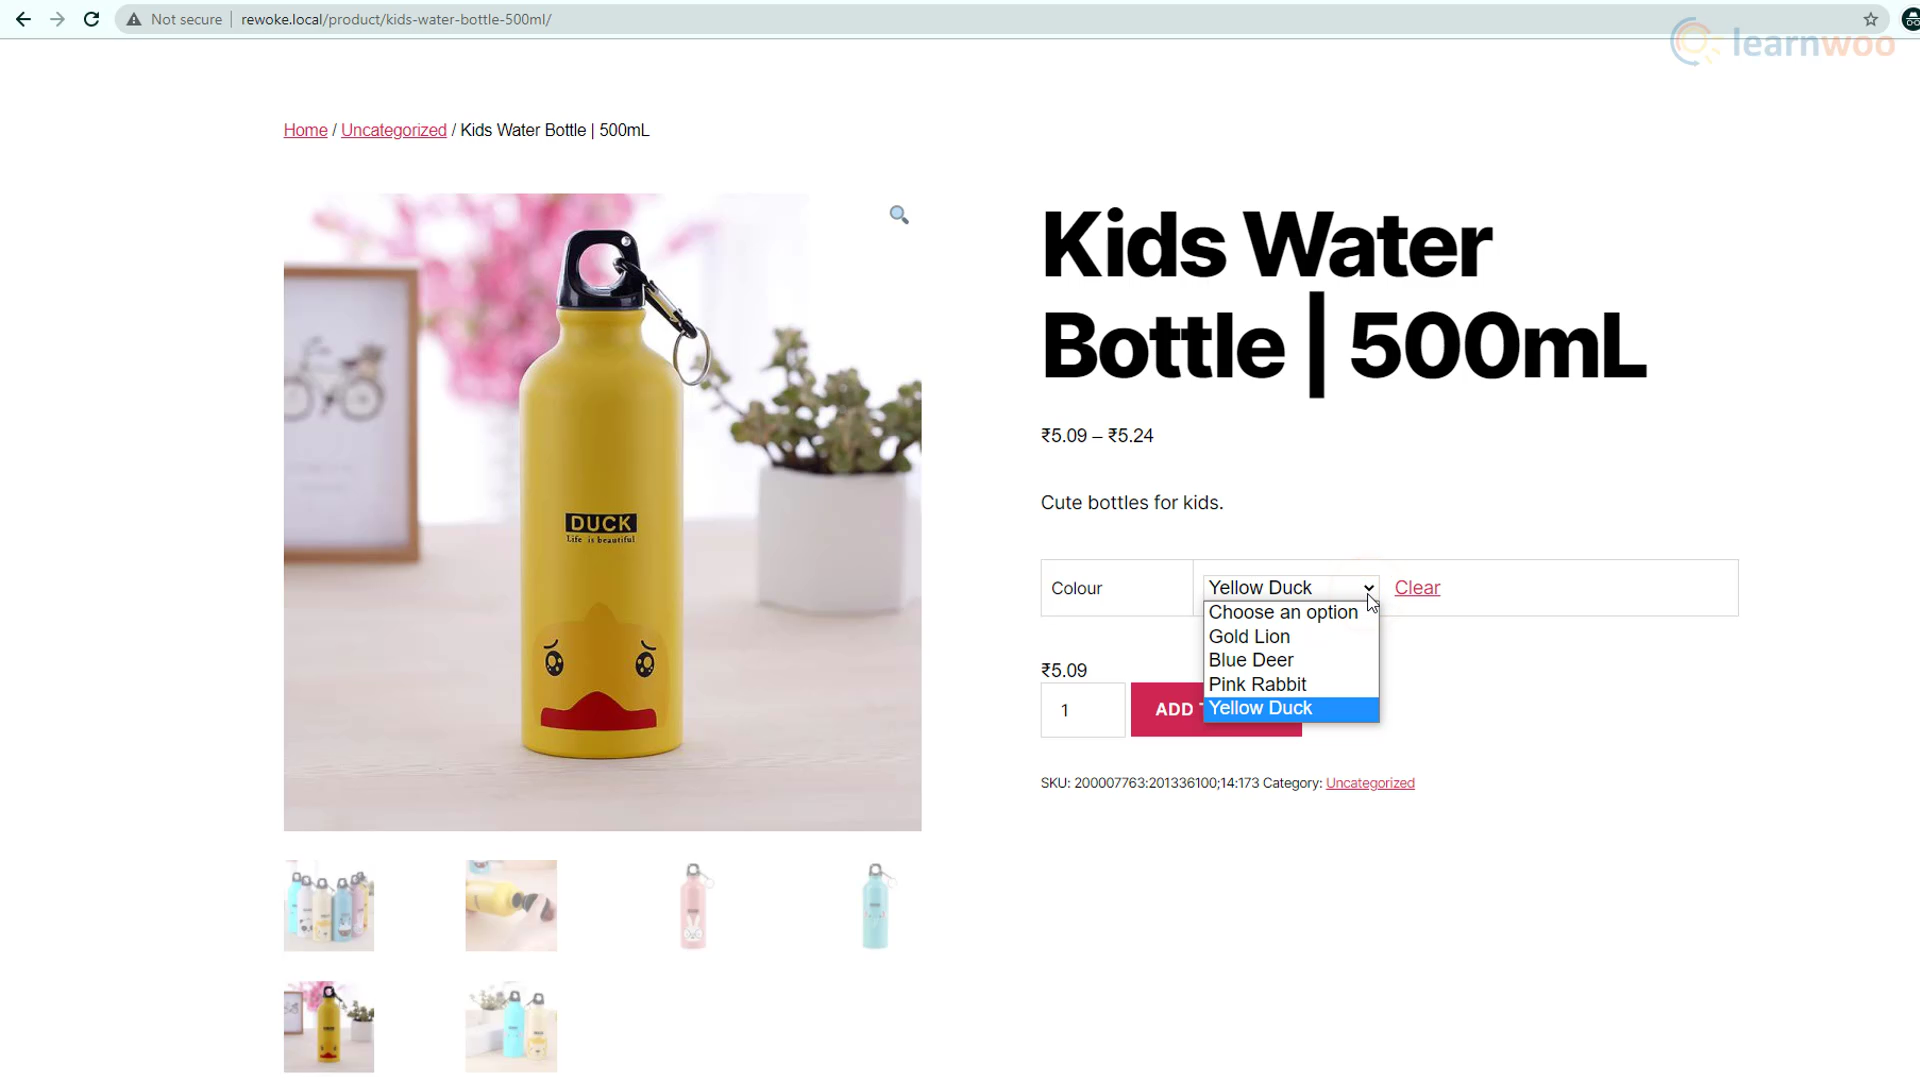Click the back navigation arrow in browser
Viewport: 1920px width, 1080px height.
(x=22, y=18)
